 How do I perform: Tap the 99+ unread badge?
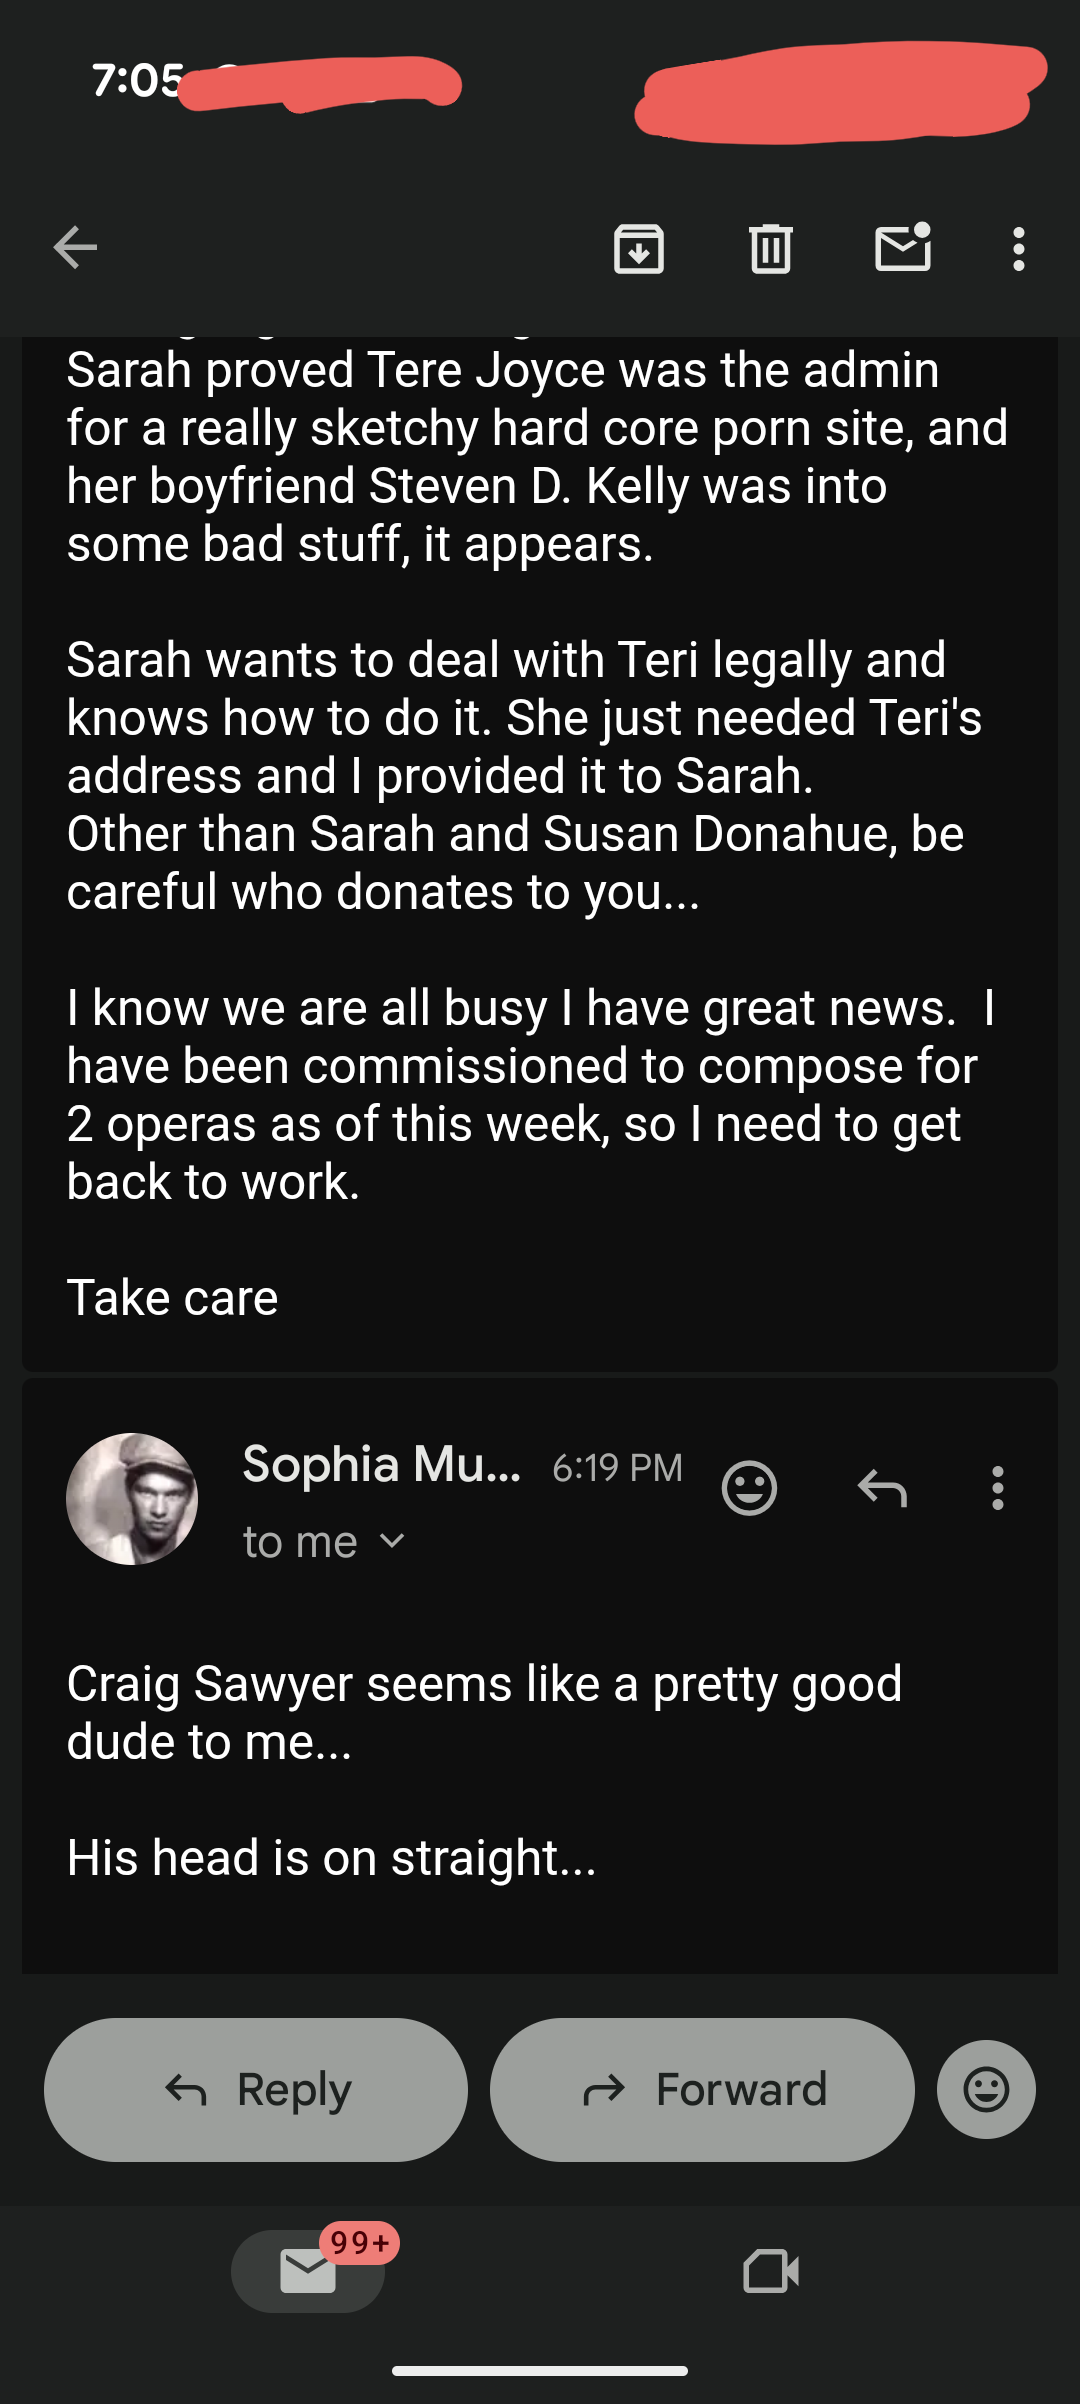click(360, 2243)
